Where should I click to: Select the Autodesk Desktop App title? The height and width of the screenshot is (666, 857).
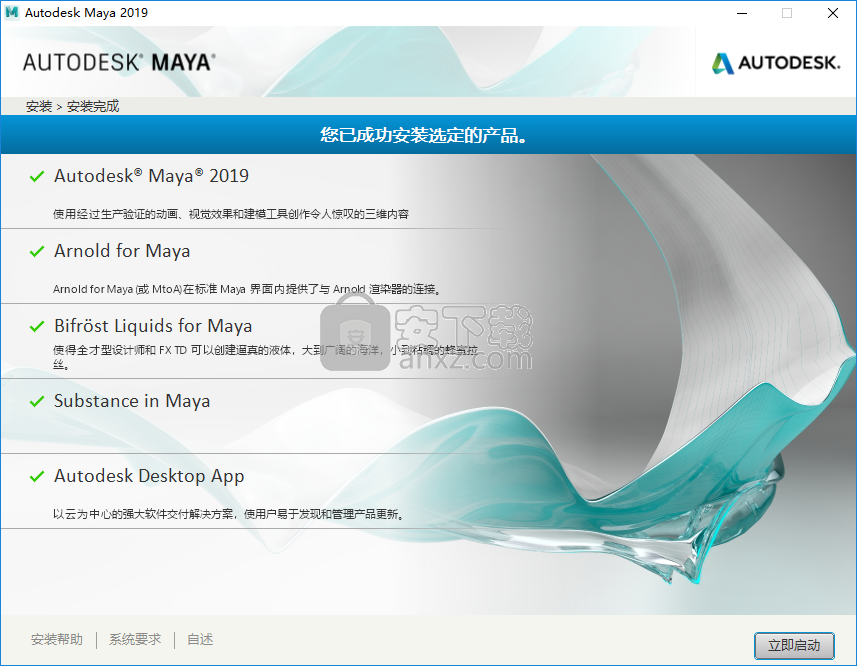(149, 476)
